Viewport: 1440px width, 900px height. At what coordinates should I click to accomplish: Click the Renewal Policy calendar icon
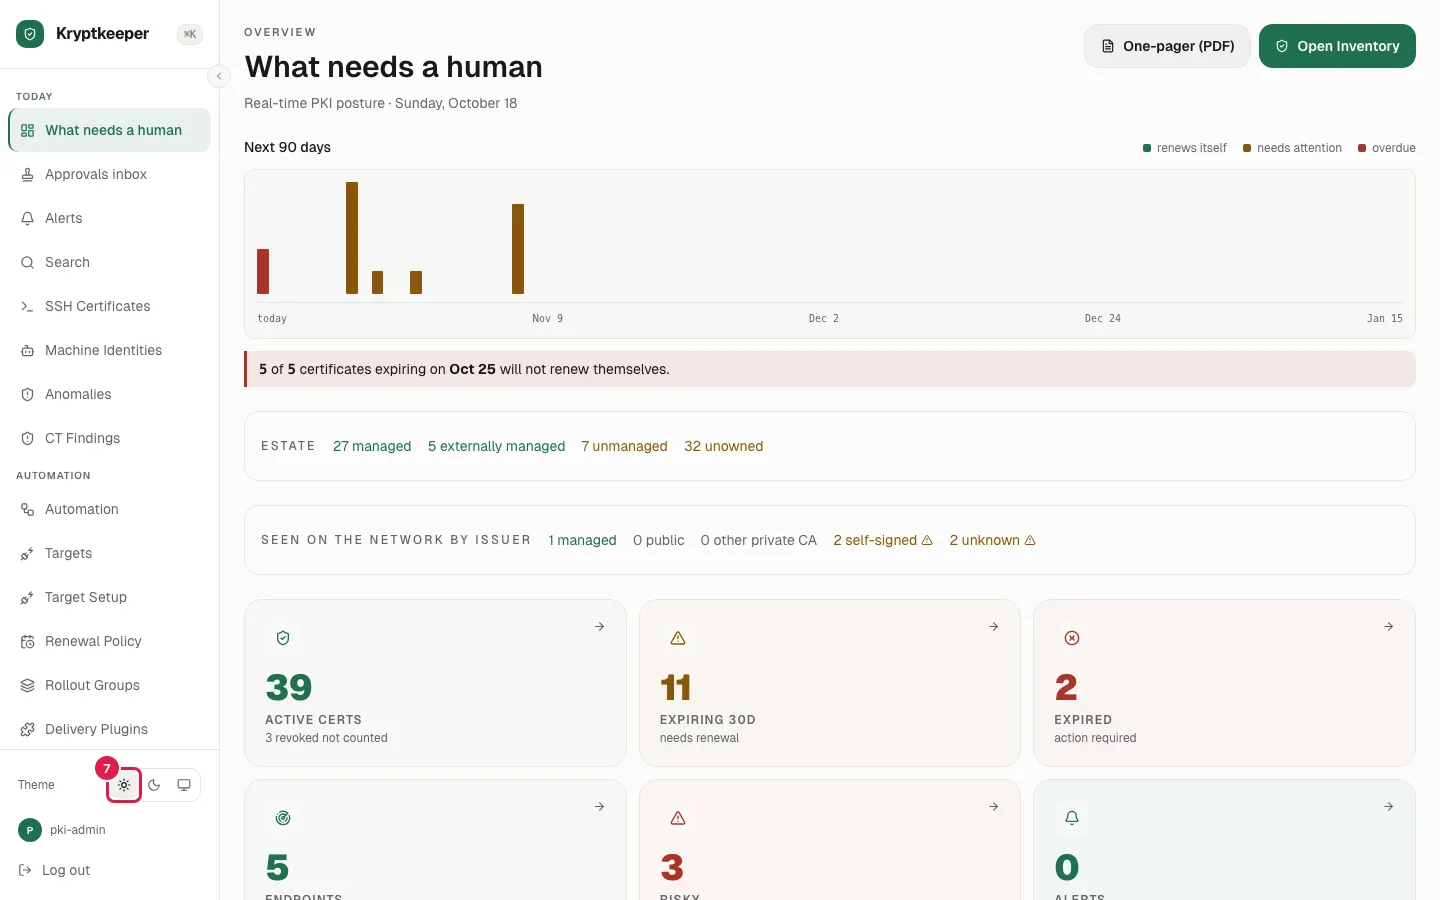point(28,641)
